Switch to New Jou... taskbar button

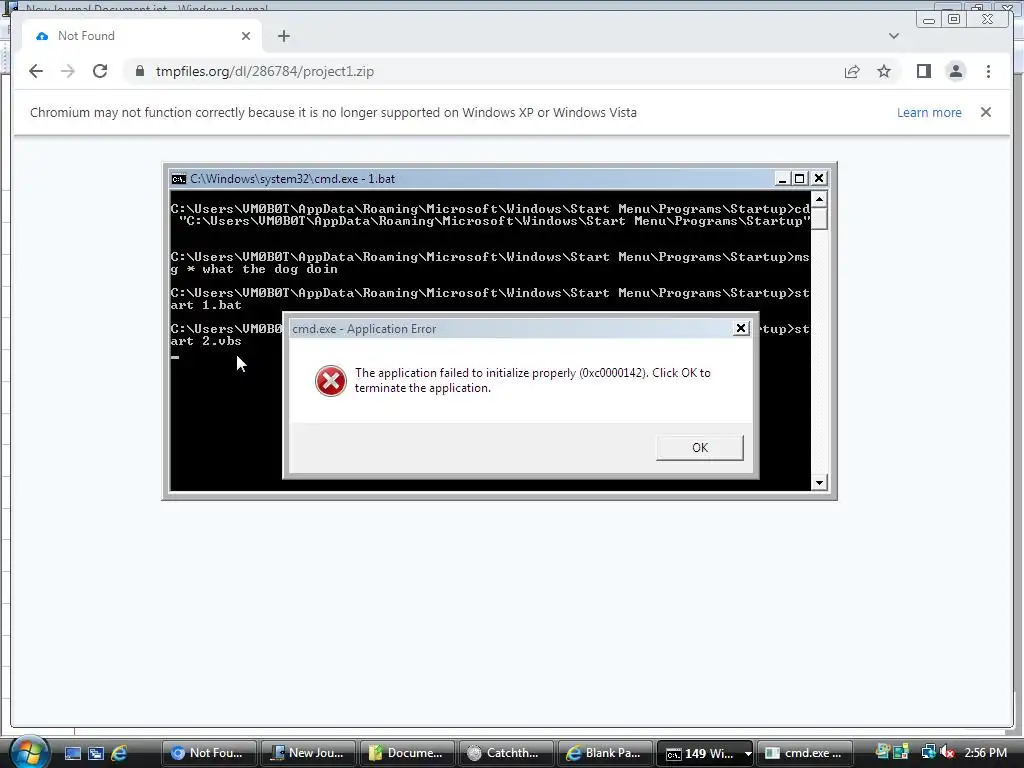pyautogui.click(x=308, y=753)
